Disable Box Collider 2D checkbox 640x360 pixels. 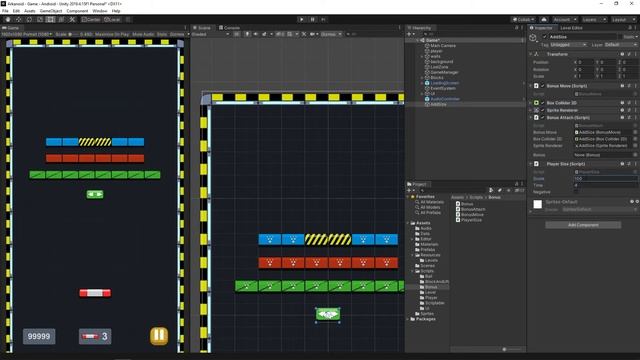tap(542, 103)
